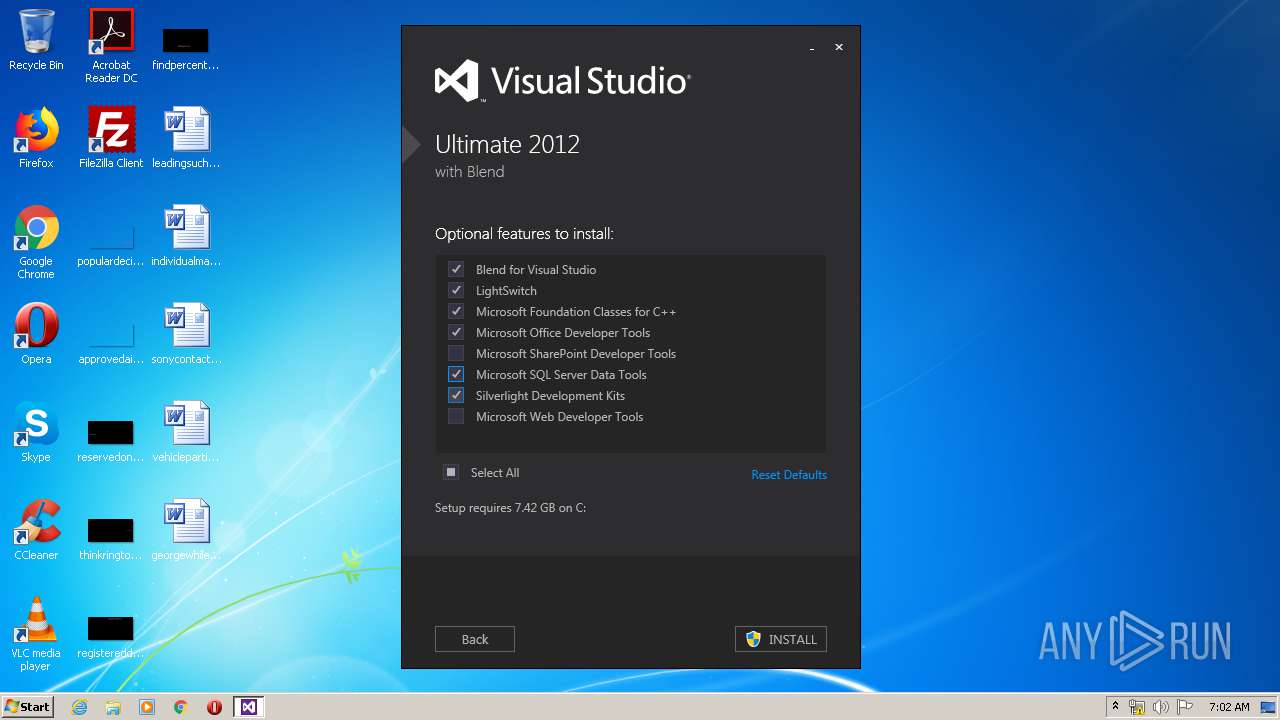The width and height of the screenshot is (1280, 720).
Task: Click Opera icon in taskbar
Action: (214, 707)
